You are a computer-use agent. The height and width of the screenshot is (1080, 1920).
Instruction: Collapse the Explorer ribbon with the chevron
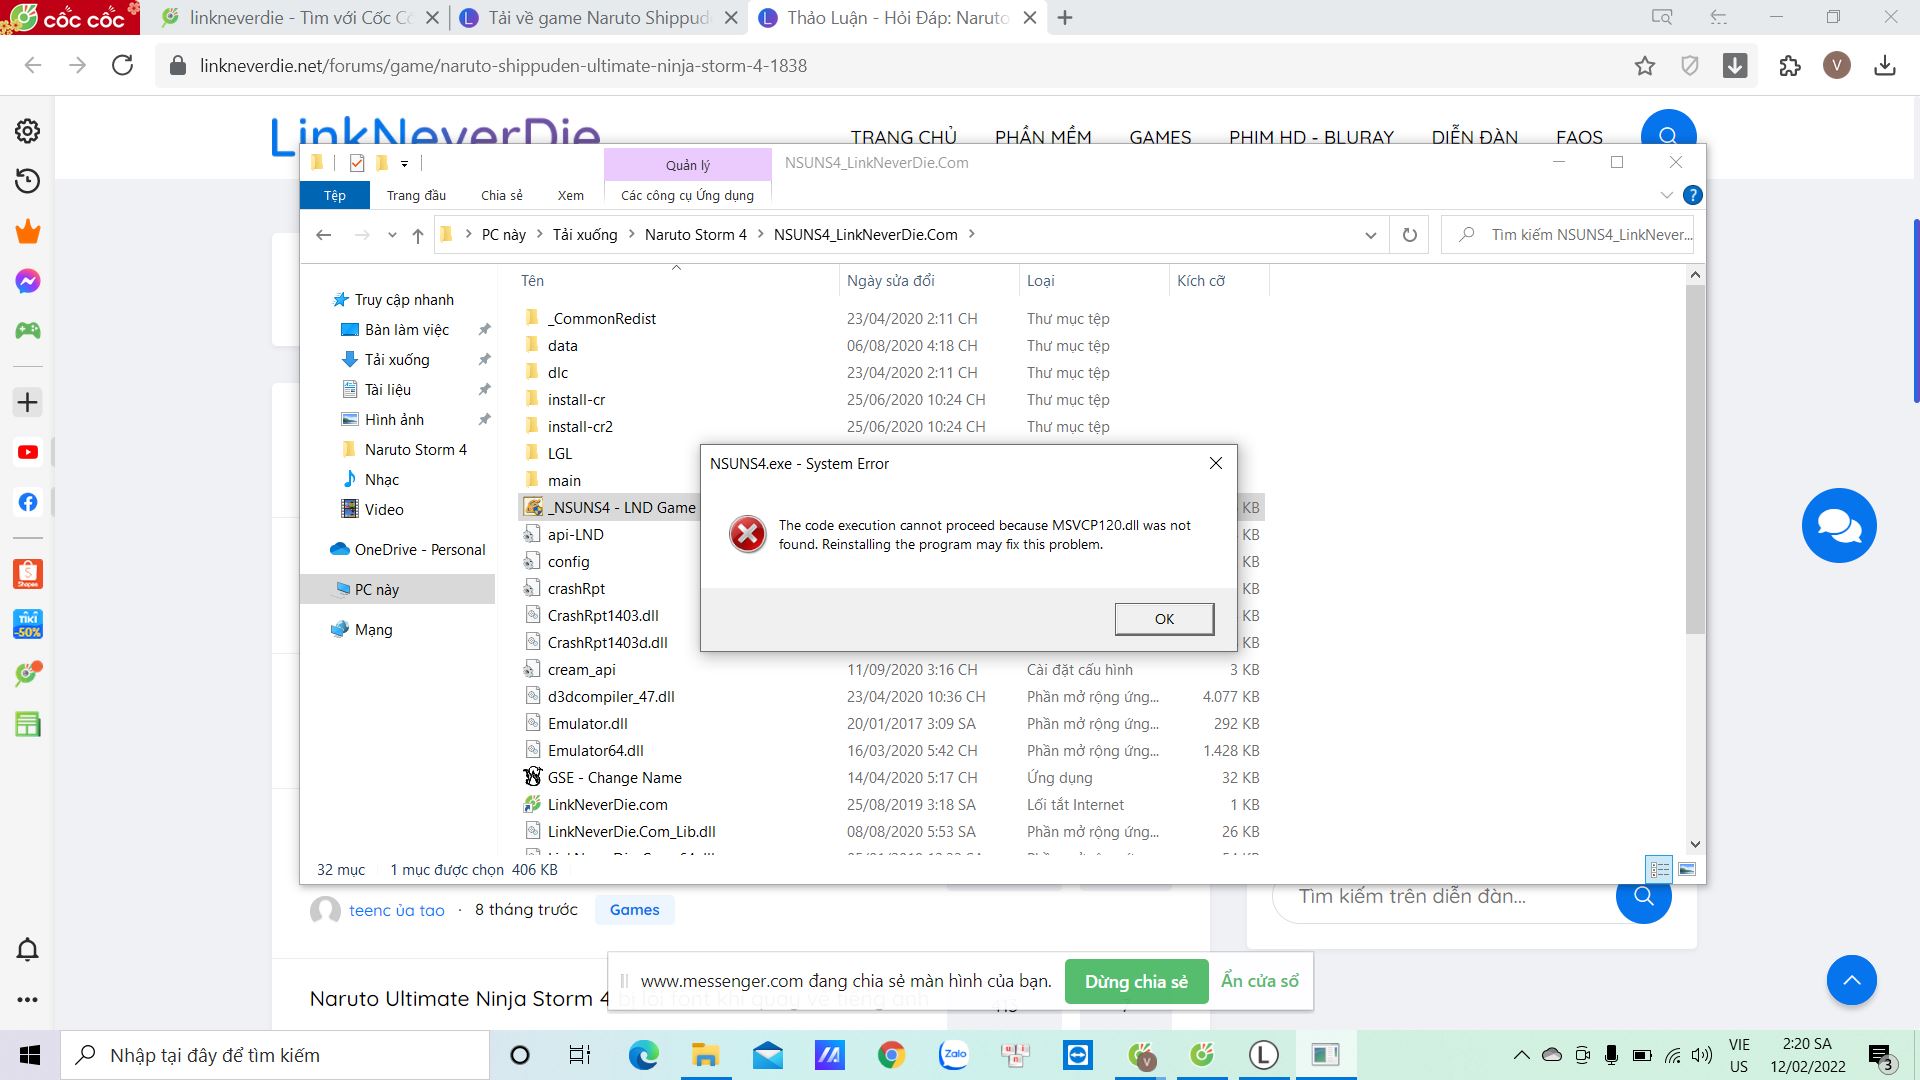pos(1666,195)
